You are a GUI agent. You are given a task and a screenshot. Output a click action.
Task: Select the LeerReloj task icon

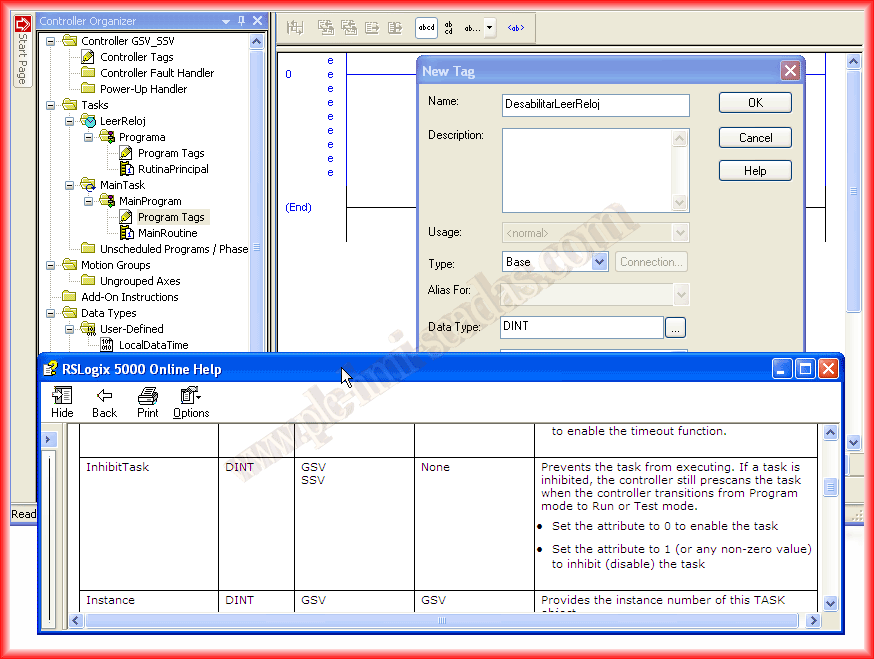click(88, 121)
